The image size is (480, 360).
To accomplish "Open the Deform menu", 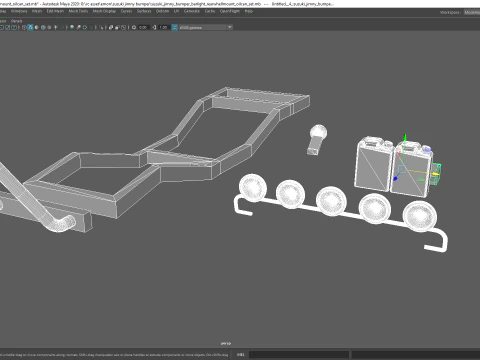I will 162,11.
